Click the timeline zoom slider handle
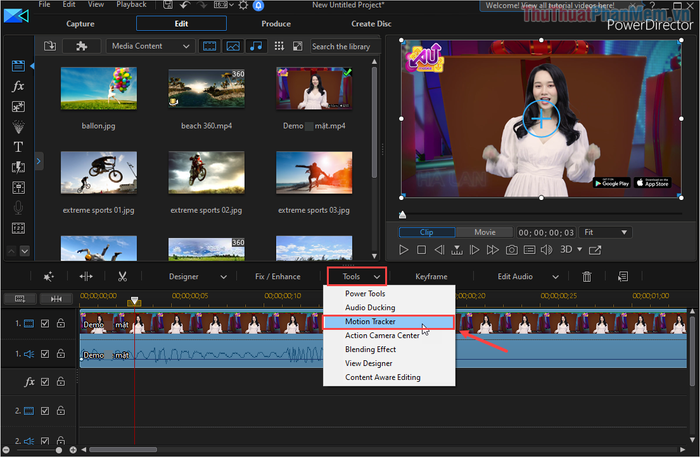Image resolution: width=700 pixels, height=457 pixels. point(58,450)
